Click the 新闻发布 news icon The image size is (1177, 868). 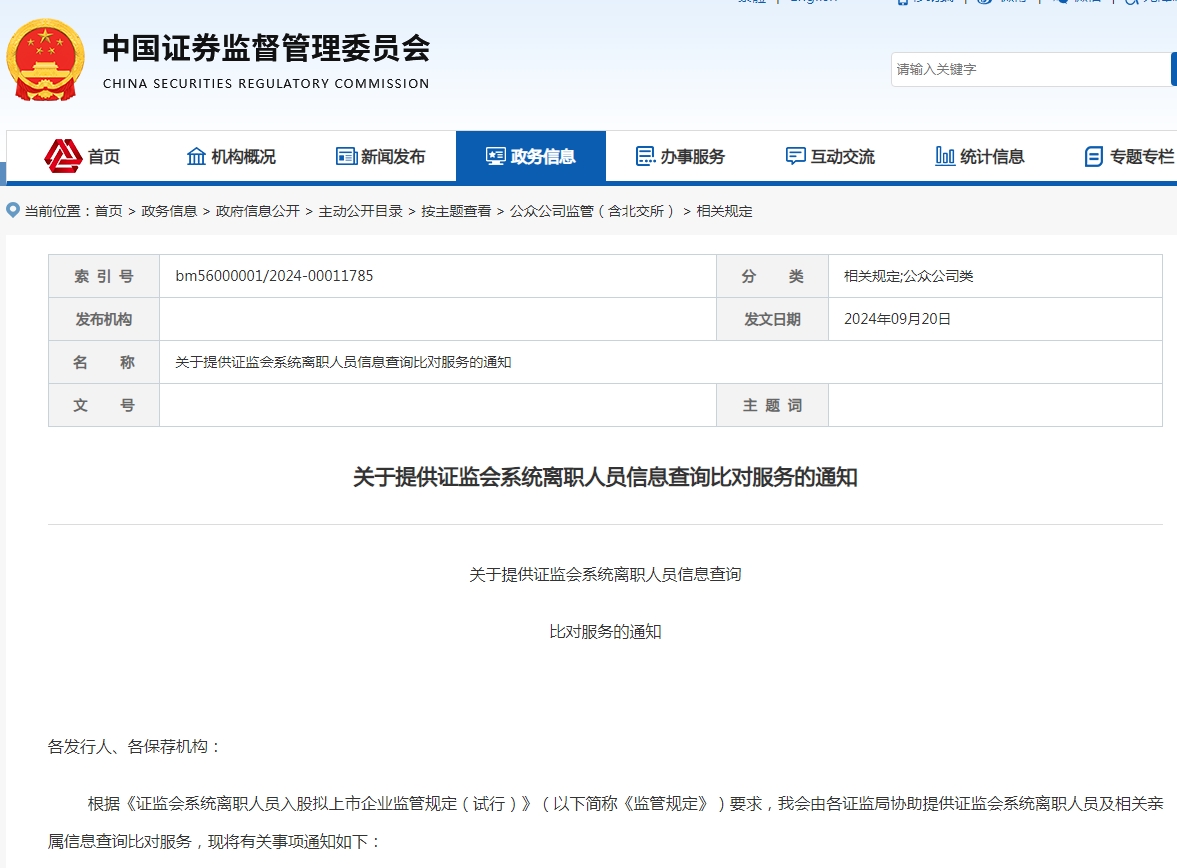coord(346,156)
